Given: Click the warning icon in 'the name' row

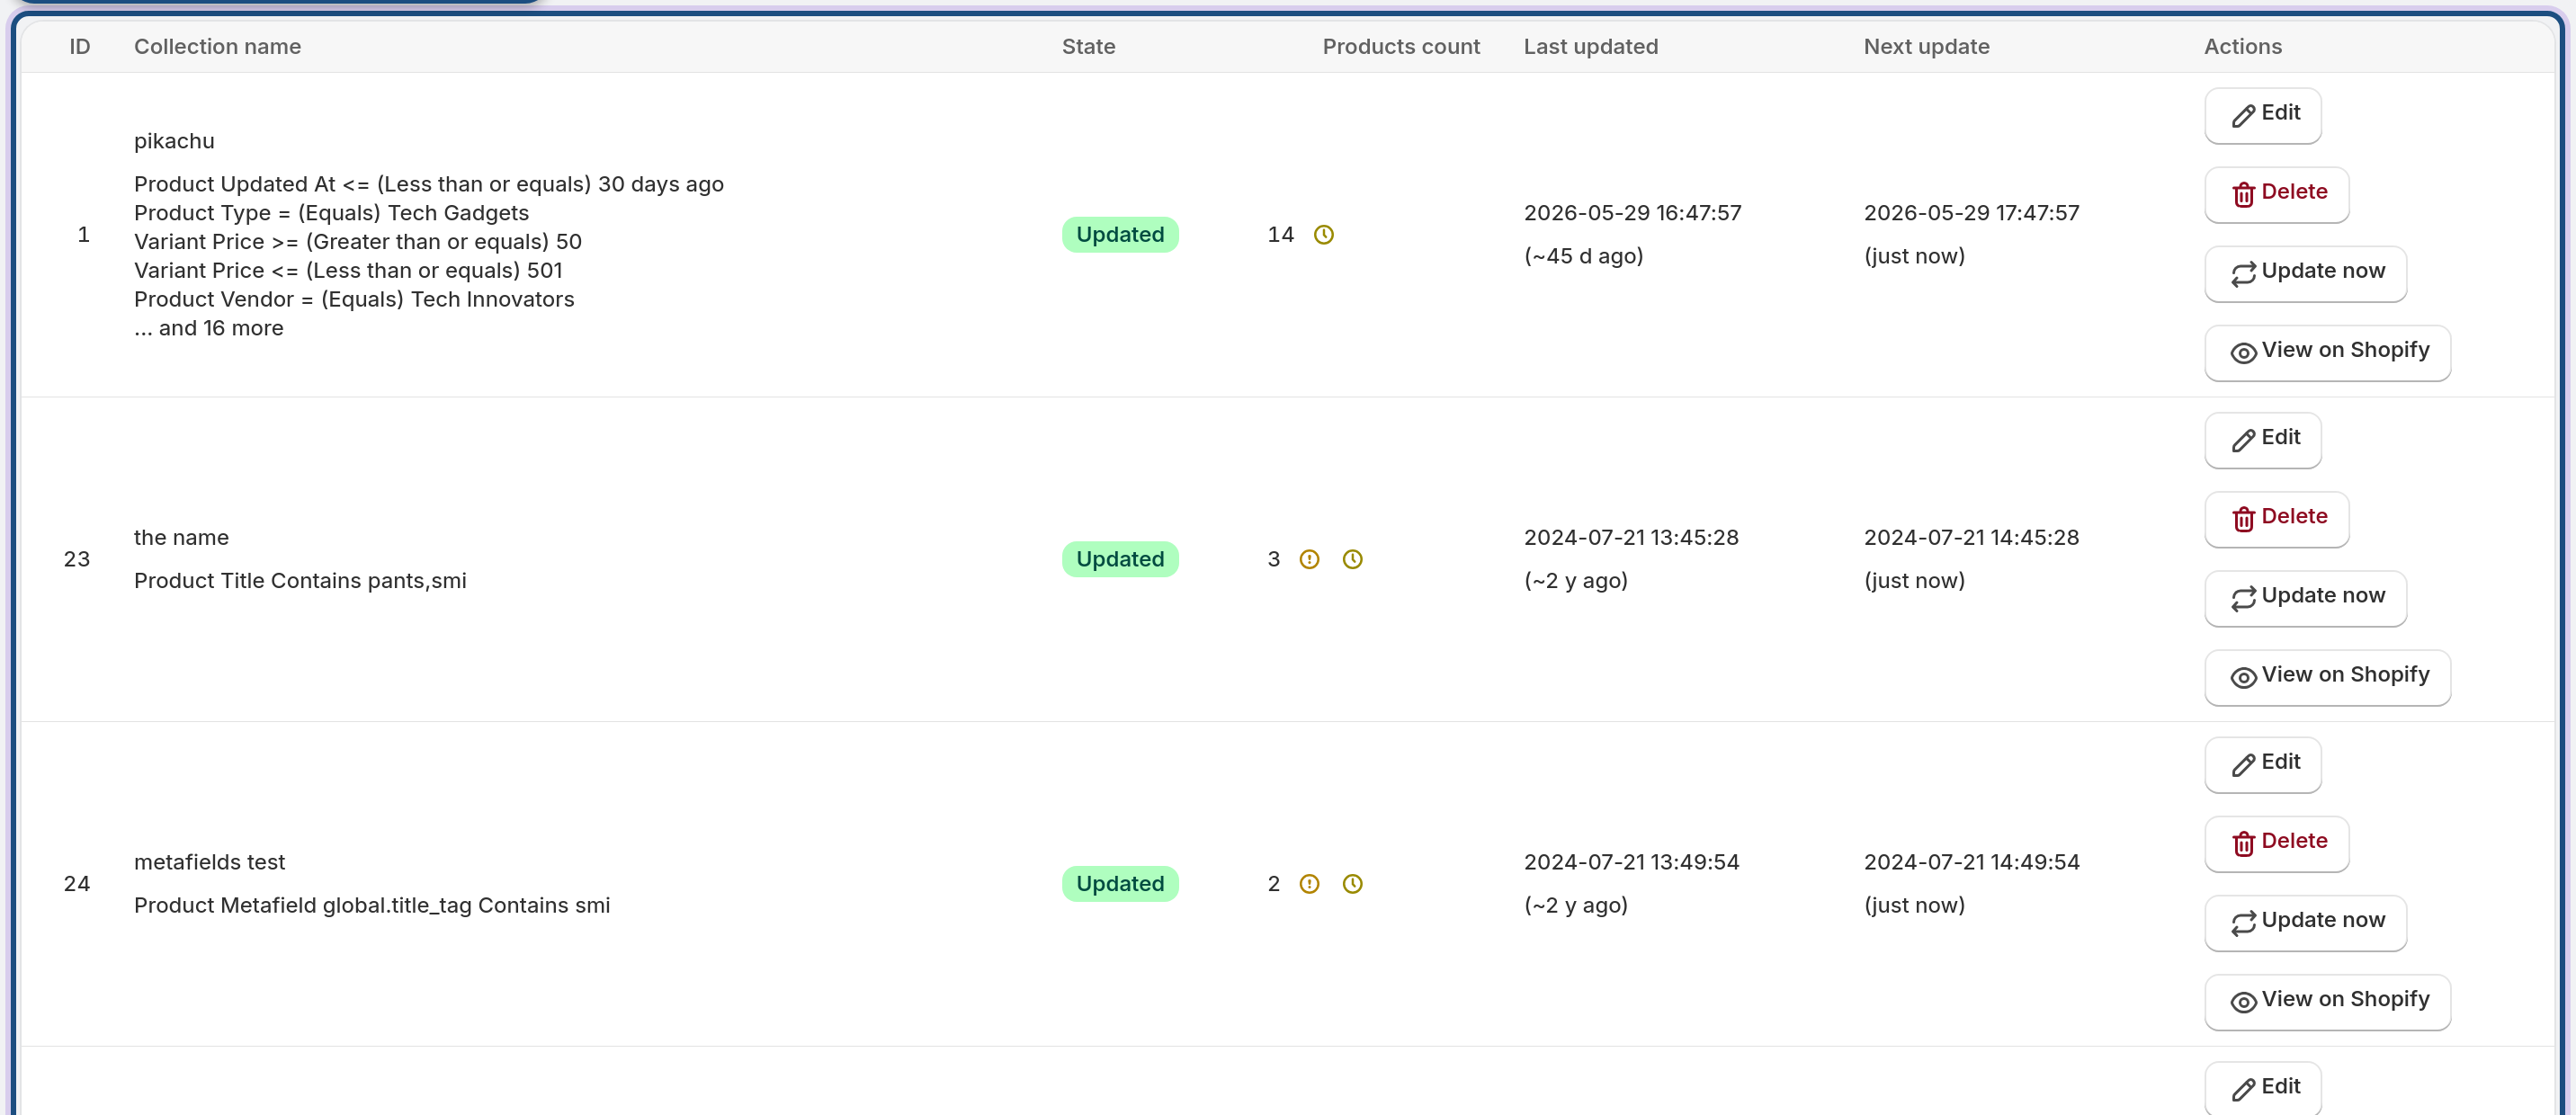Looking at the screenshot, I should pos(1309,559).
